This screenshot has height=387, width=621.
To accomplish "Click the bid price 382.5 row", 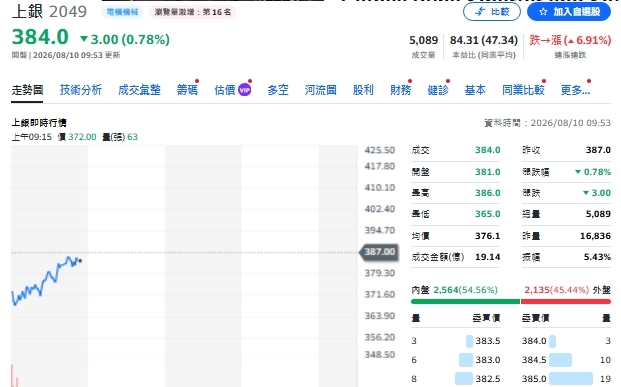I will [456, 379].
